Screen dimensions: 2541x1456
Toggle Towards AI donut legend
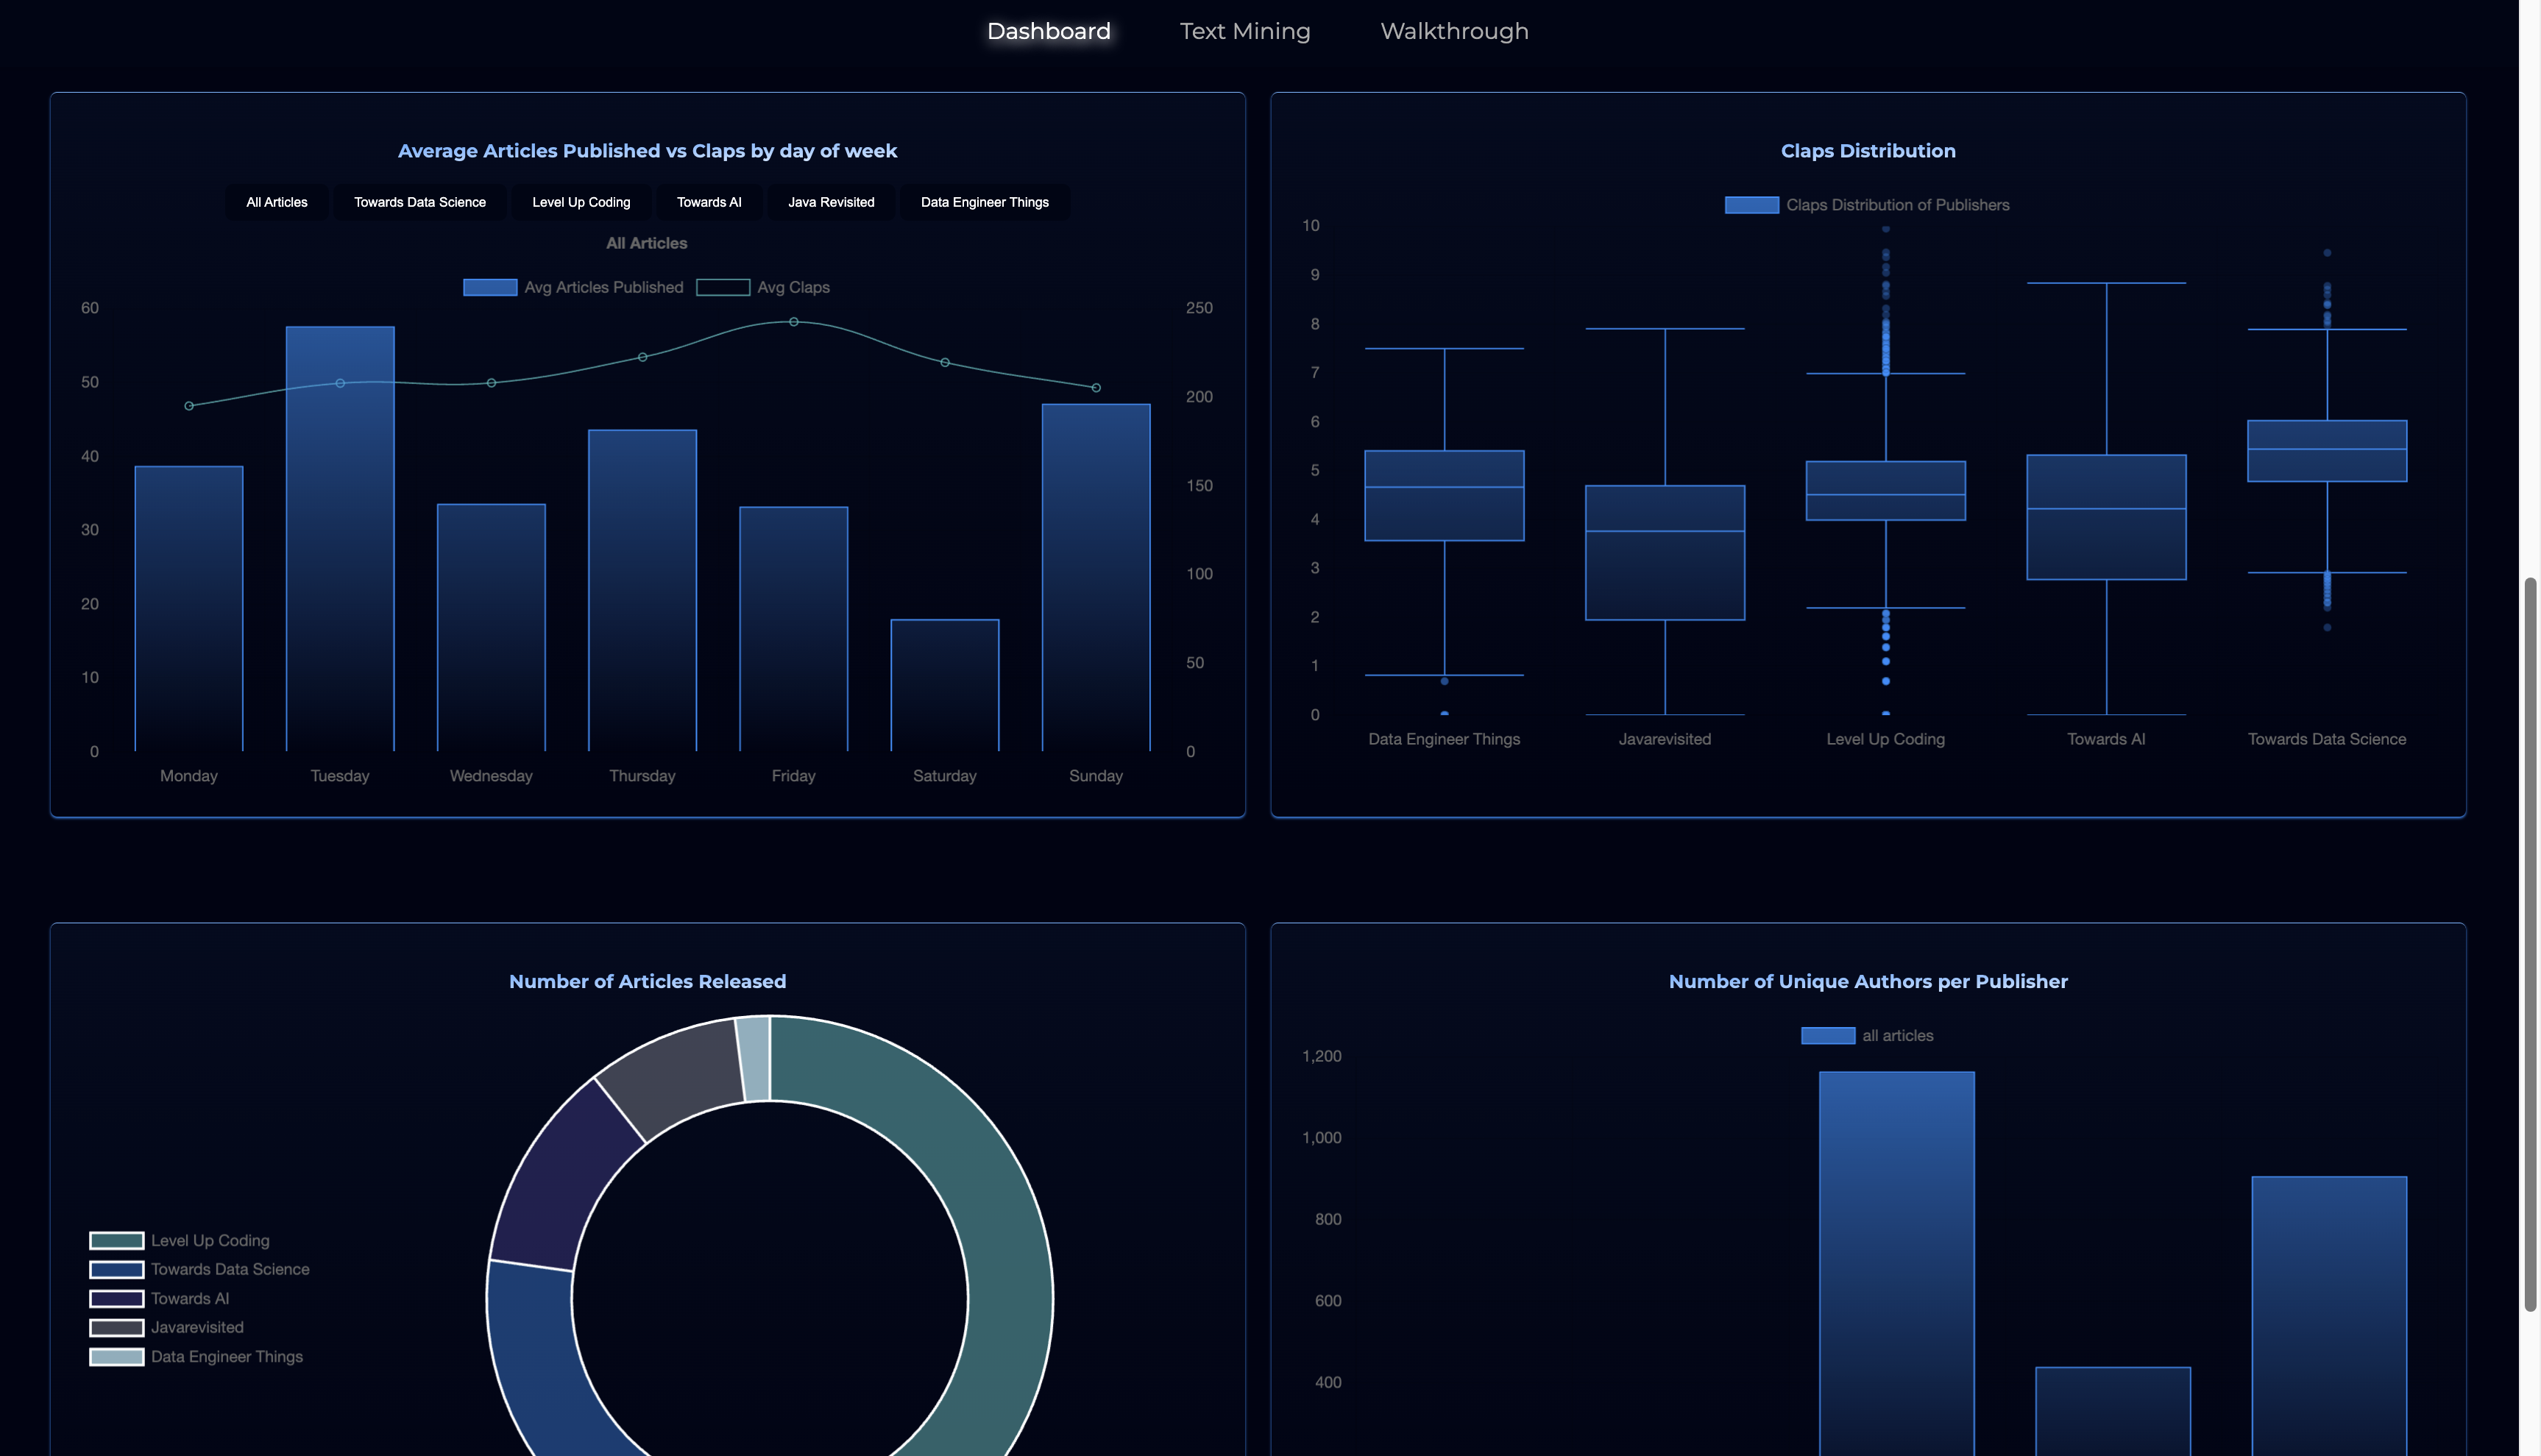160,1298
